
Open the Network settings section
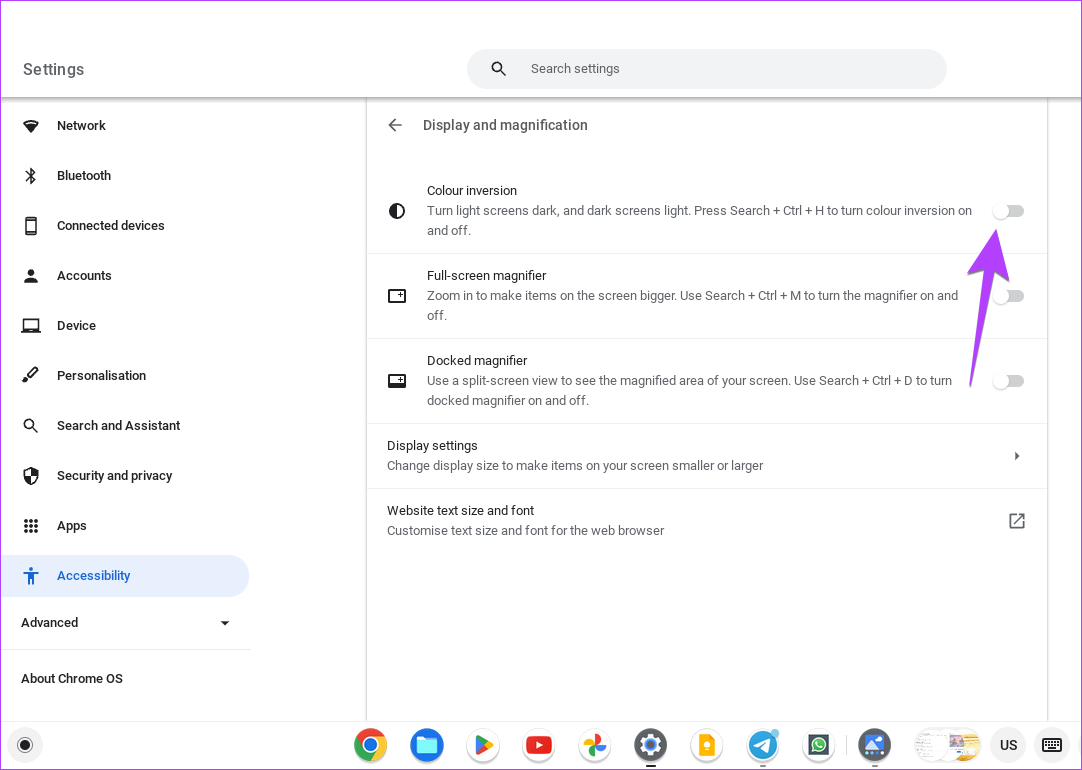pyautogui.click(x=81, y=125)
